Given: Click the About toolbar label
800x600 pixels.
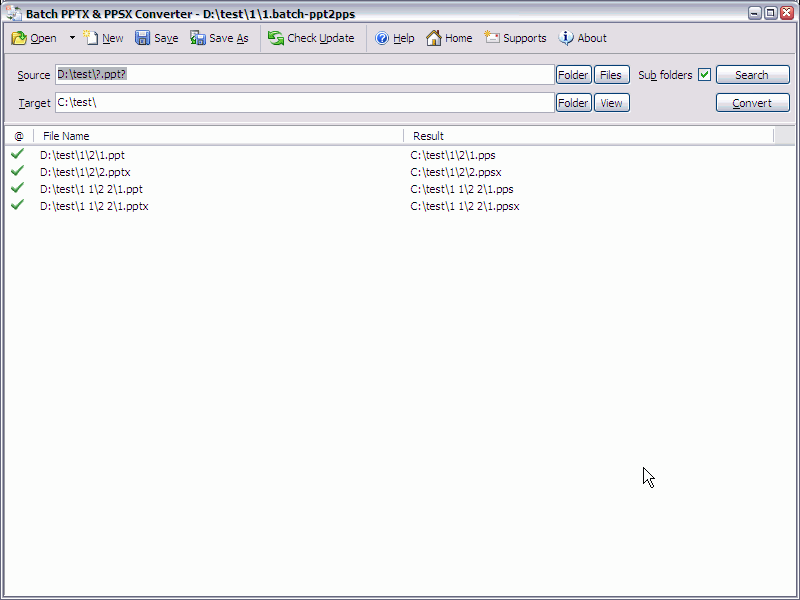Looking at the screenshot, I should 592,38.
